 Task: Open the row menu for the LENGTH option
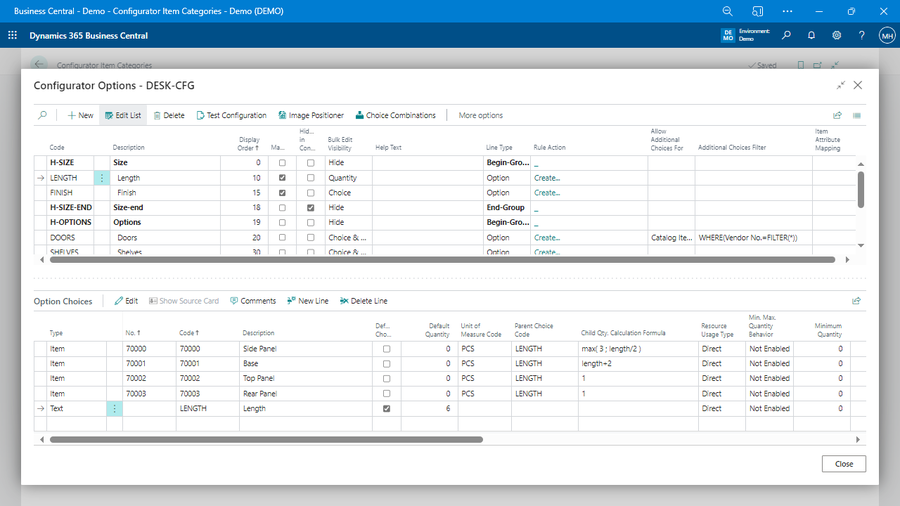[102, 178]
